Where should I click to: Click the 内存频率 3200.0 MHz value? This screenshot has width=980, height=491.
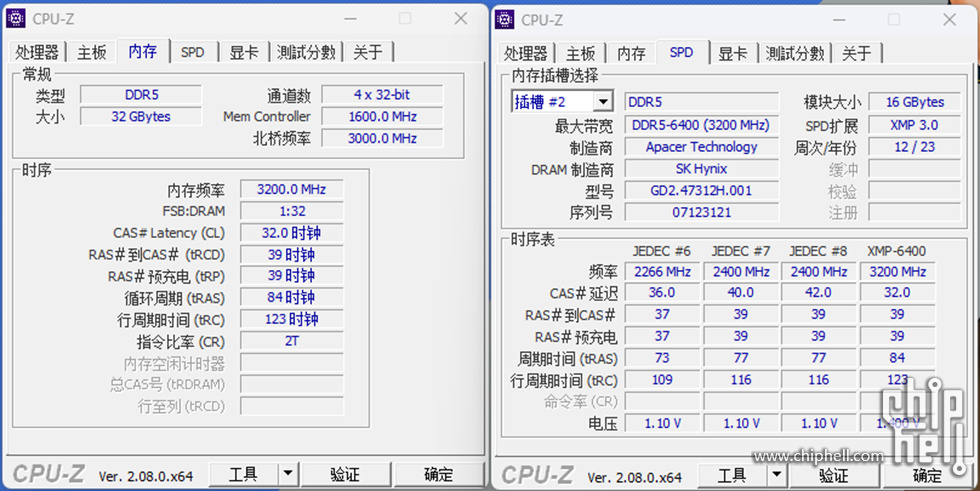[292, 189]
